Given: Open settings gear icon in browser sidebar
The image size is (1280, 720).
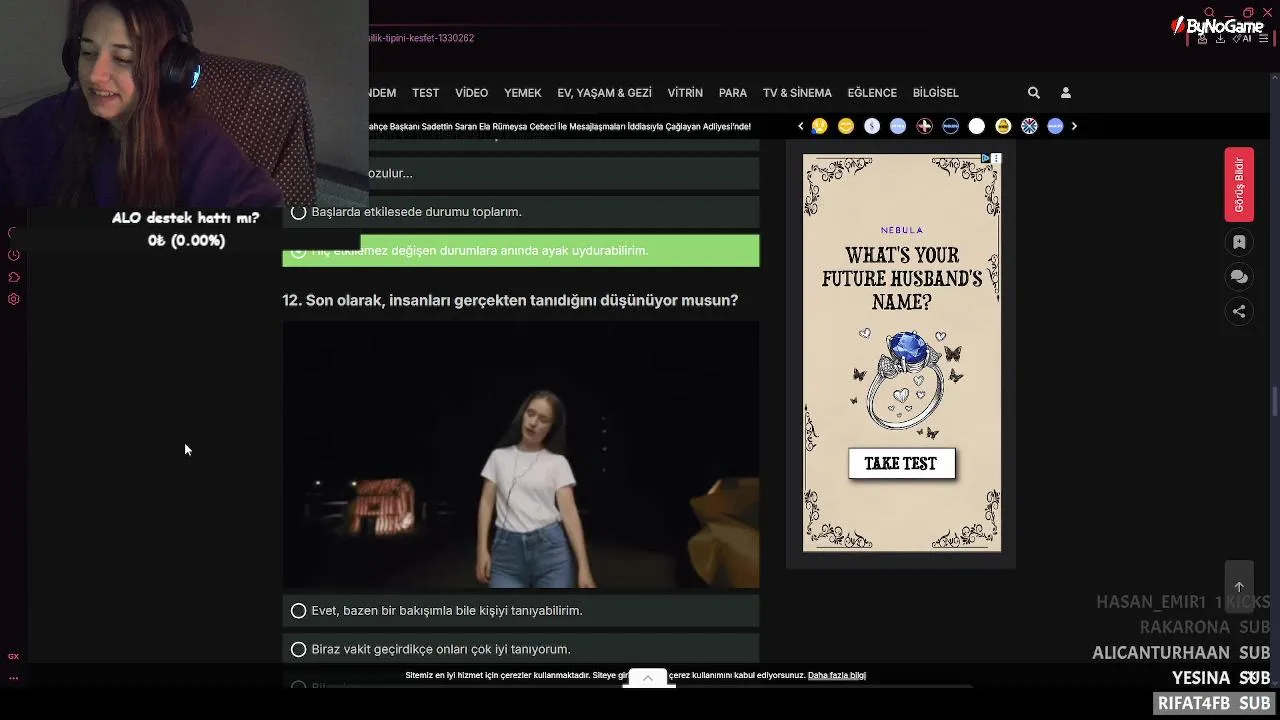Looking at the screenshot, I should coord(13,299).
